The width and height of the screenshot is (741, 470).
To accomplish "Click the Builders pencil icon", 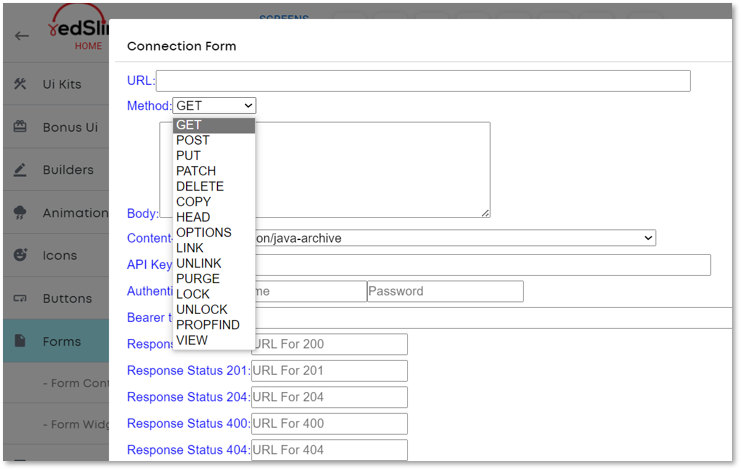I will [x=20, y=170].
